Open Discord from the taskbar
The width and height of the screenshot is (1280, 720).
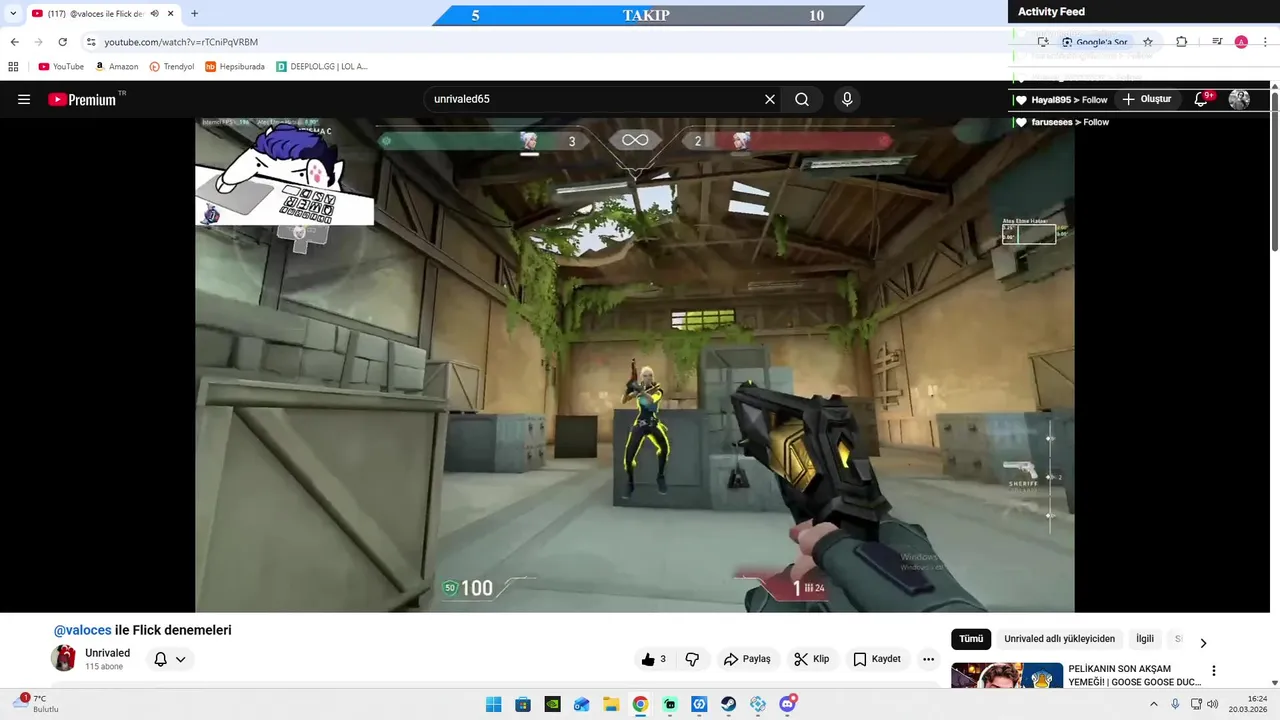coord(787,704)
